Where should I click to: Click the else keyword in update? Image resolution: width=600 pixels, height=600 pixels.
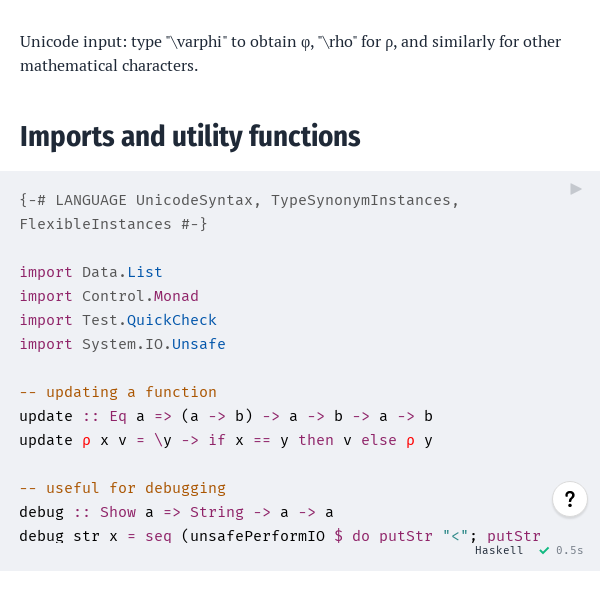378,440
